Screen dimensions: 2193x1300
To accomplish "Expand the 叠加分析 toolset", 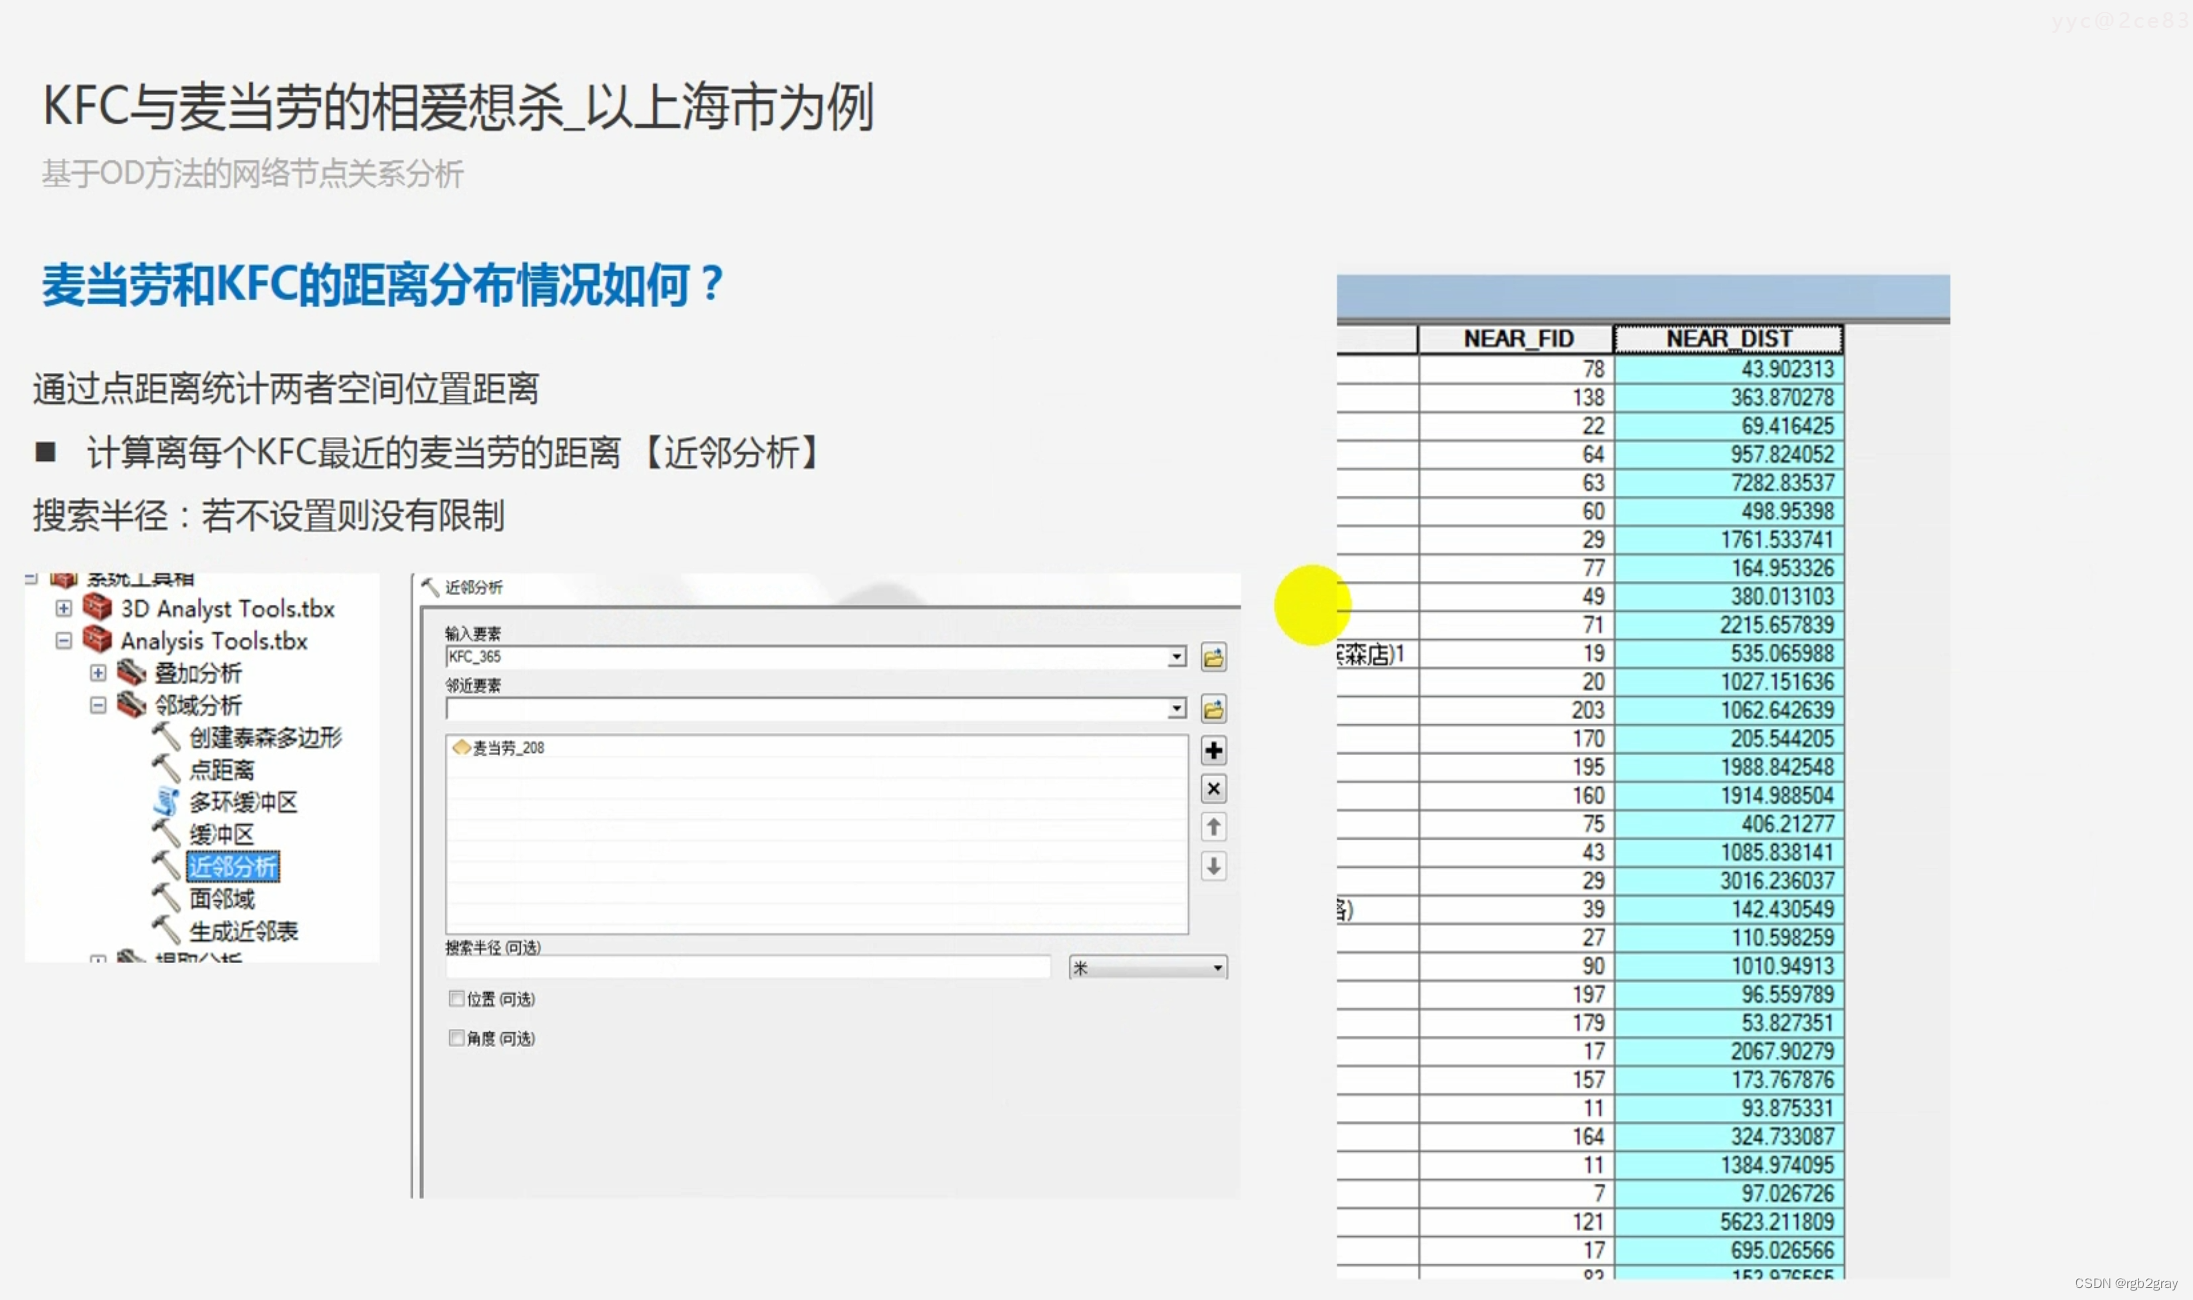I will coord(98,672).
